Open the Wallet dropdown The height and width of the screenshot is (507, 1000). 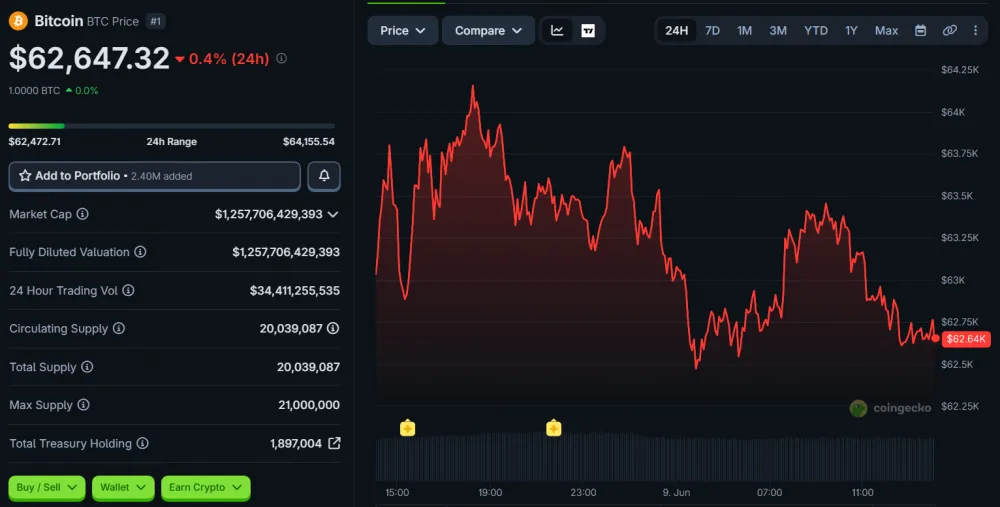tap(123, 487)
